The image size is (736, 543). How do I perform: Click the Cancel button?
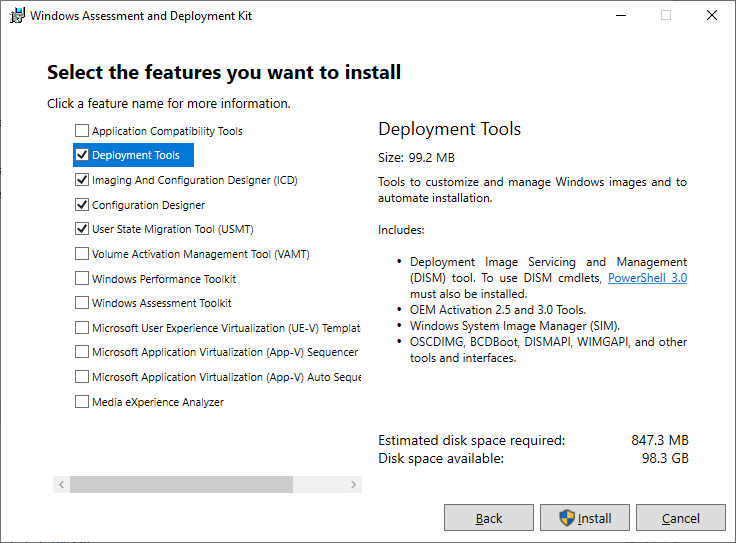tap(681, 518)
